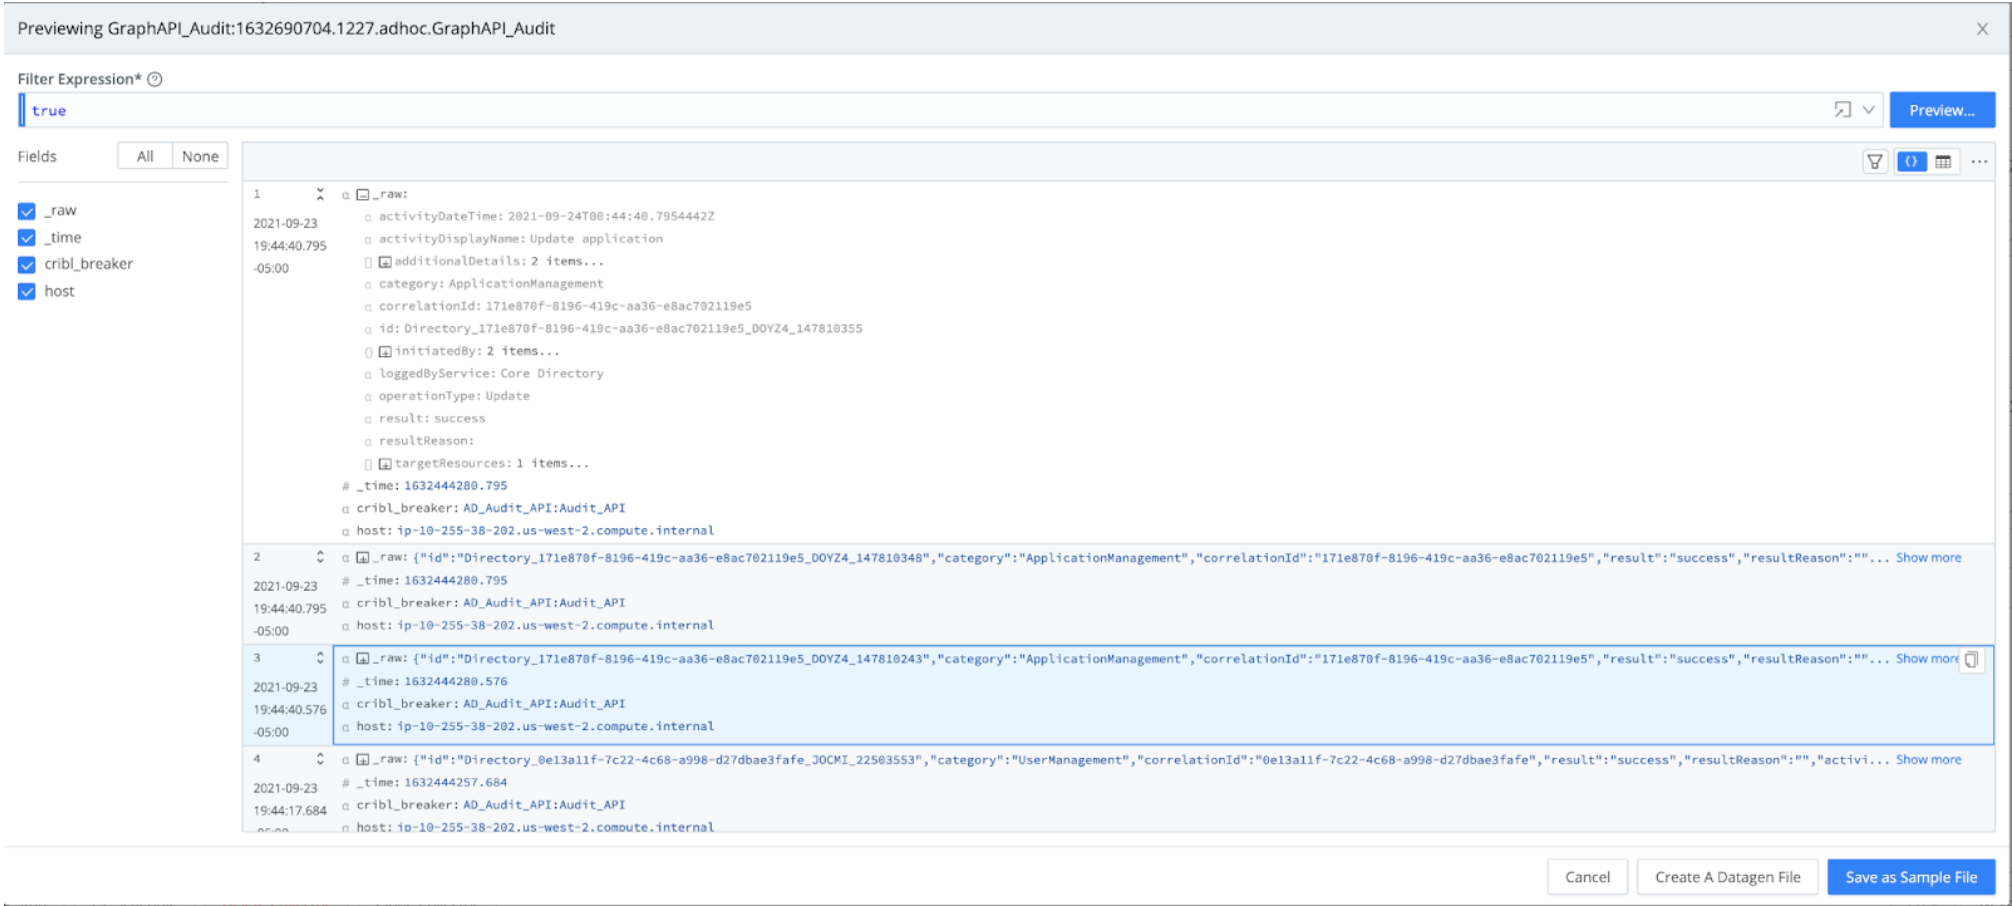Toggle the cribl_breaker field checkbox
Screen dimensions: 2012x906
[26, 264]
